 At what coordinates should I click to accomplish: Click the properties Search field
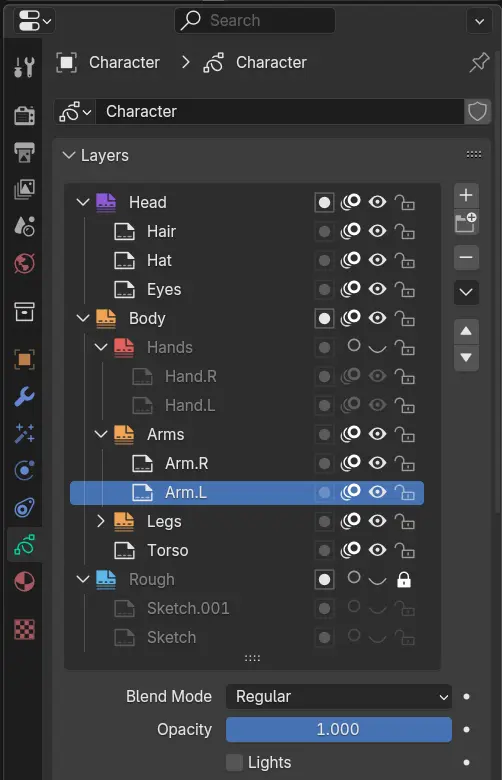point(255,20)
